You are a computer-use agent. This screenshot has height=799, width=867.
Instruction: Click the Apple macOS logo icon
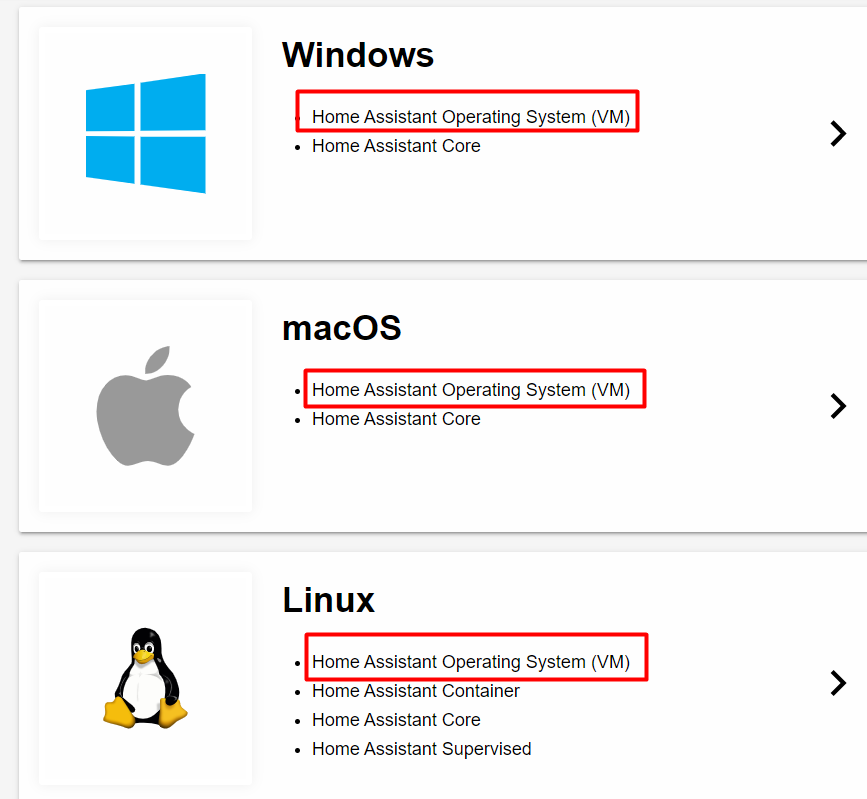[x=145, y=406]
